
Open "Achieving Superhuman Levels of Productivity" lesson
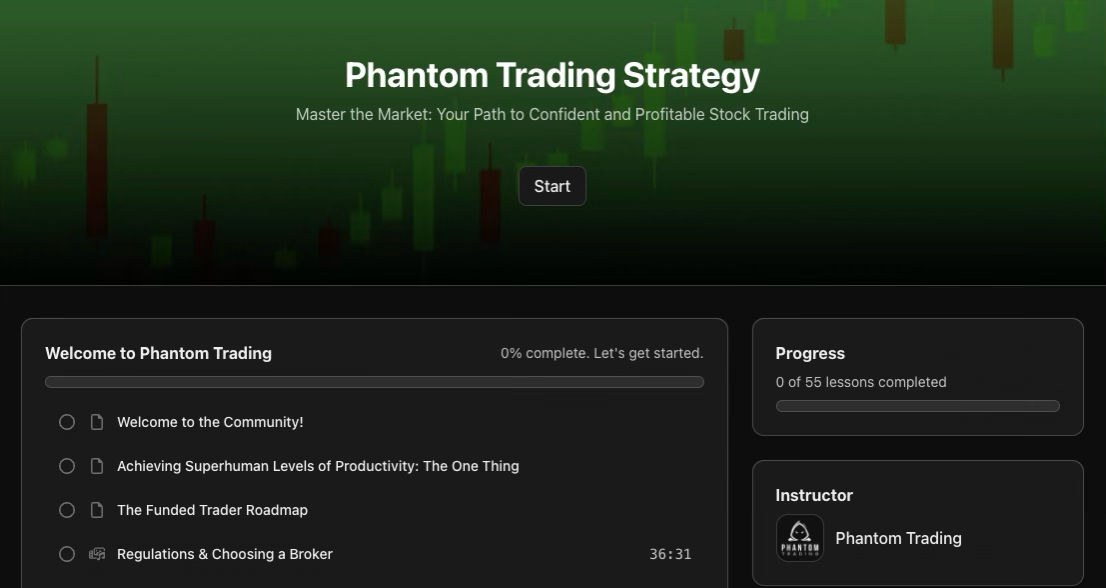tap(318, 466)
